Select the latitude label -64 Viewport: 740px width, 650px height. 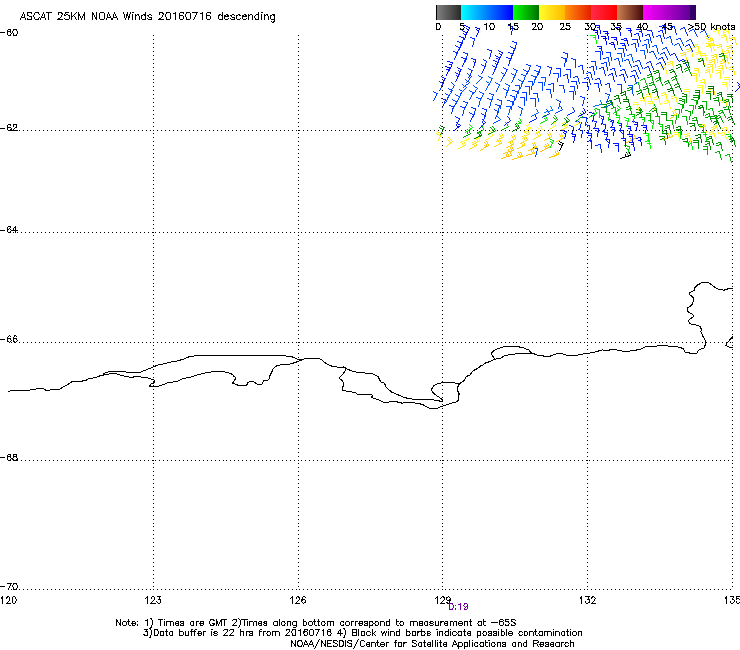pos(9,230)
